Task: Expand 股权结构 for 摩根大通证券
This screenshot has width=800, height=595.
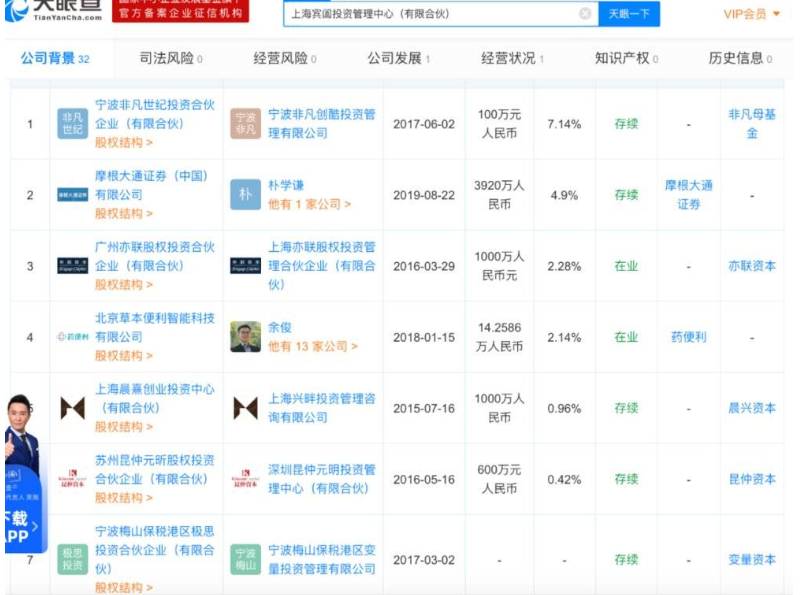Action: click(123, 213)
